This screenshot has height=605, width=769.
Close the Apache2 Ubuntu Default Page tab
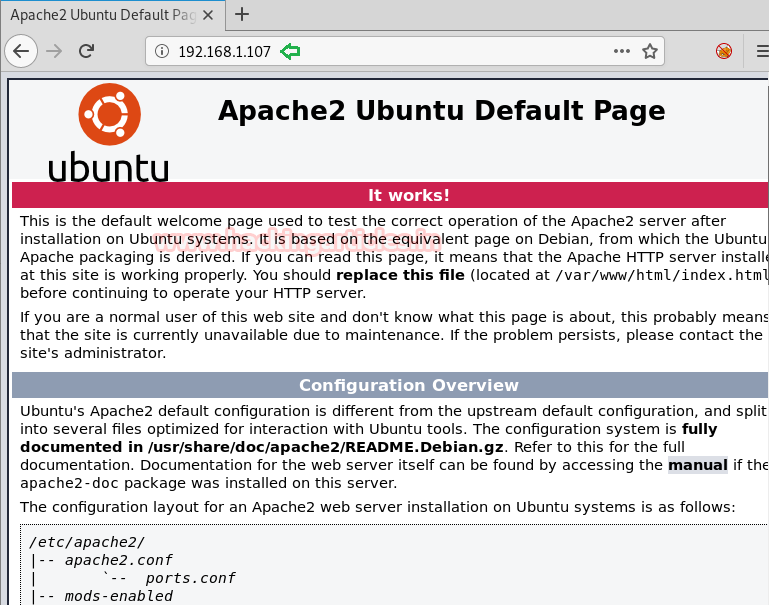tap(208, 15)
